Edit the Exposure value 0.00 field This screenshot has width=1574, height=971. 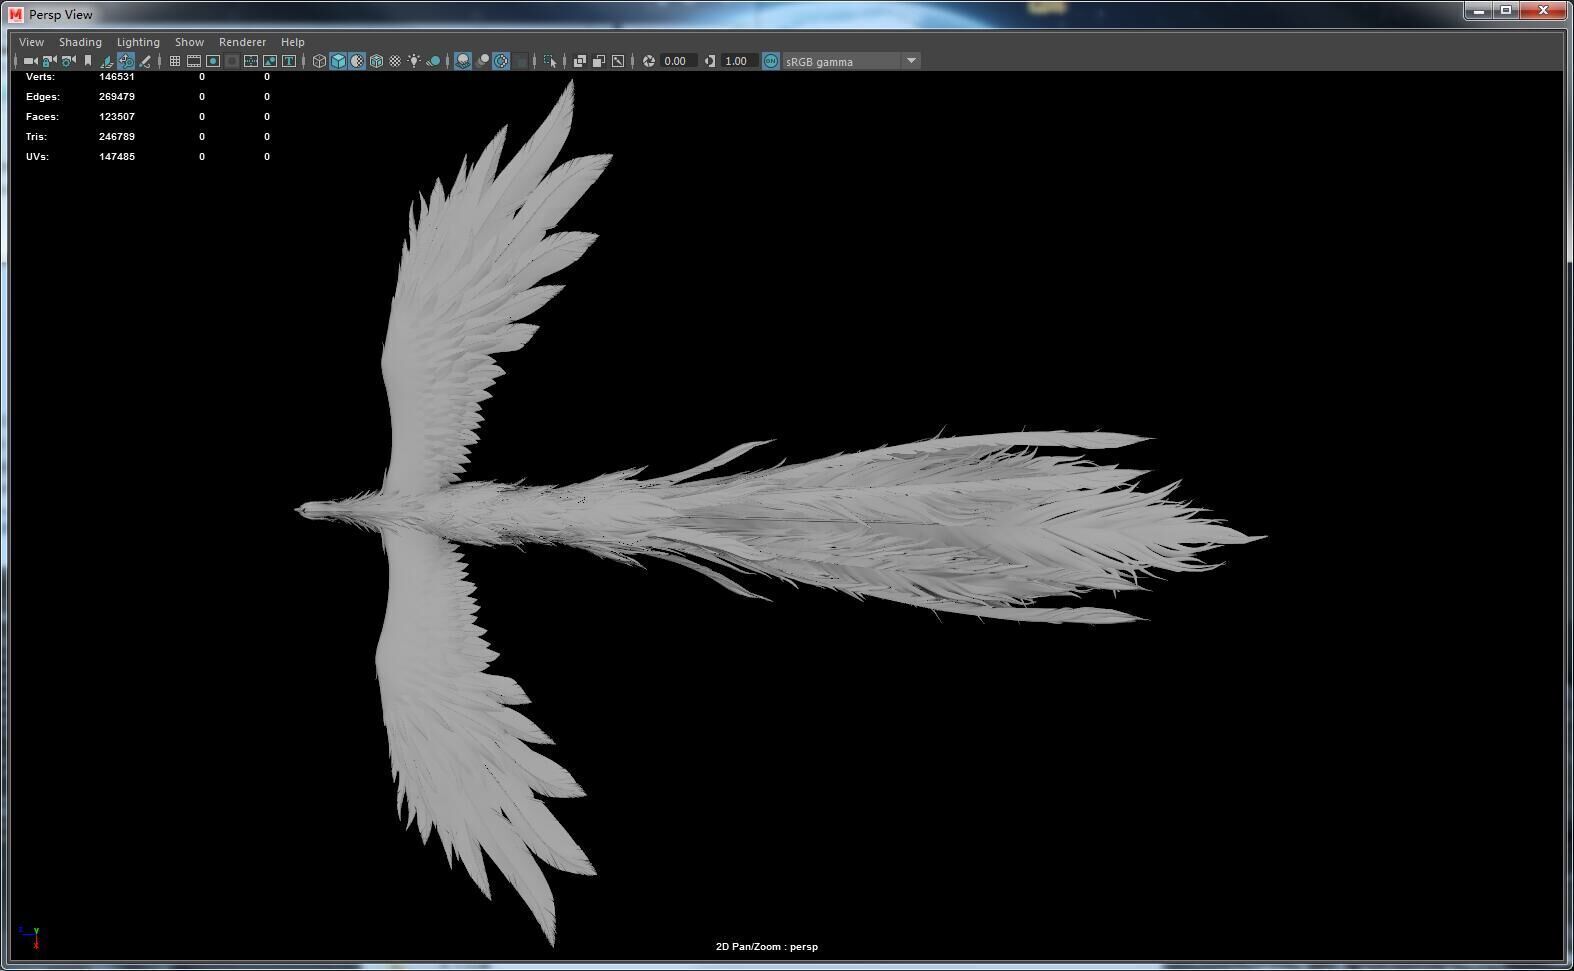point(677,61)
